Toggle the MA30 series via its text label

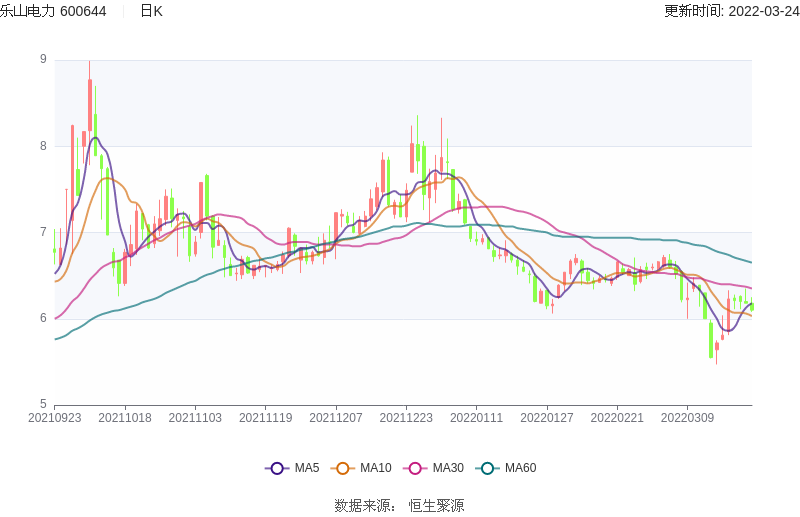tap(448, 468)
